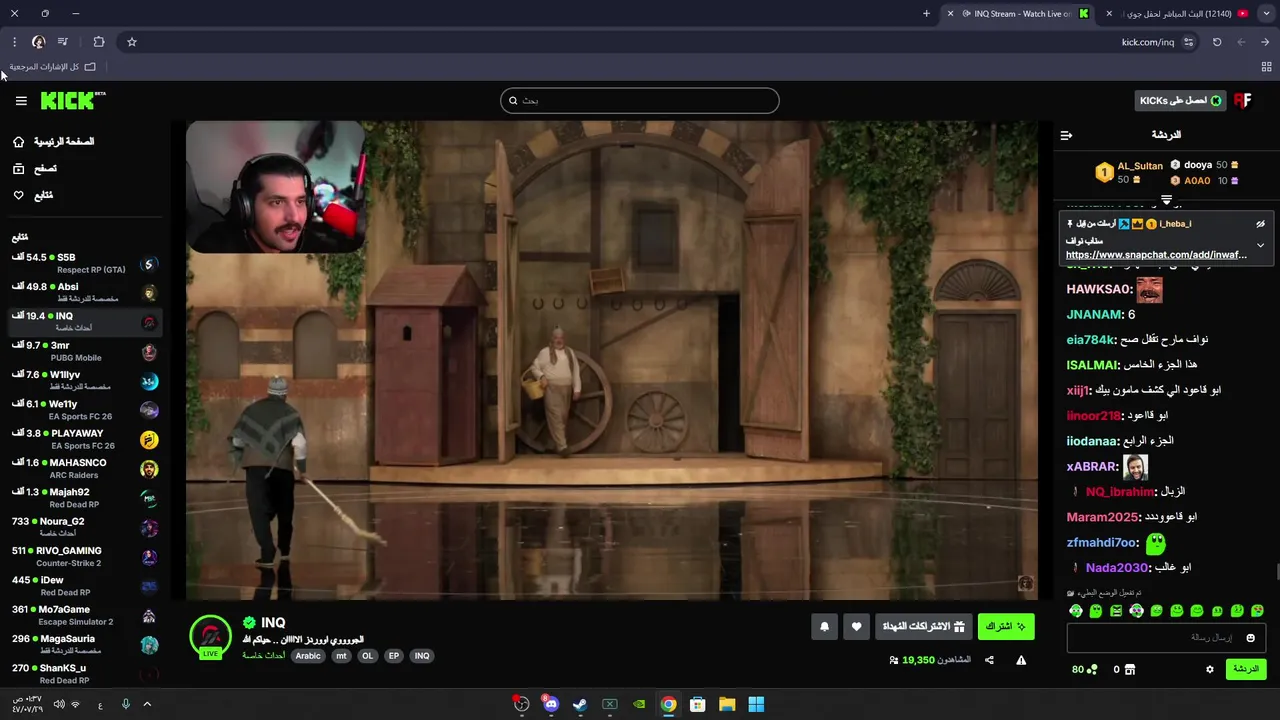
Task: Open Discord from the taskbar
Action: tap(550, 704)
